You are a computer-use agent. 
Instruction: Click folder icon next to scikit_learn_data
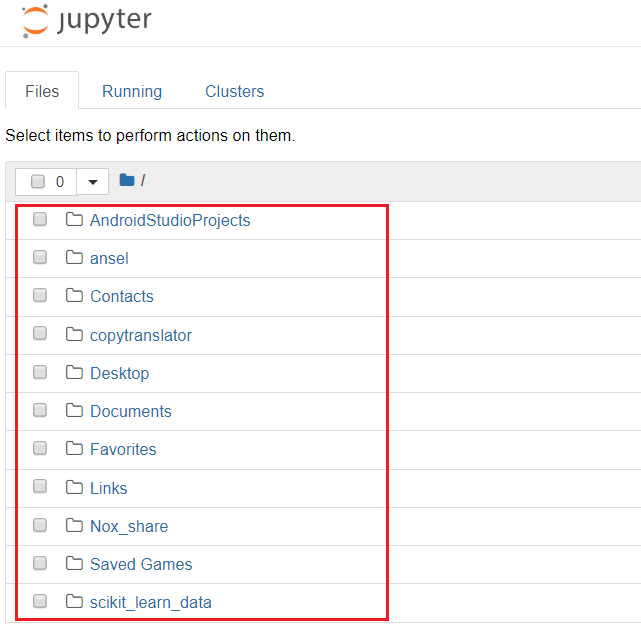[x=74, y=602]
